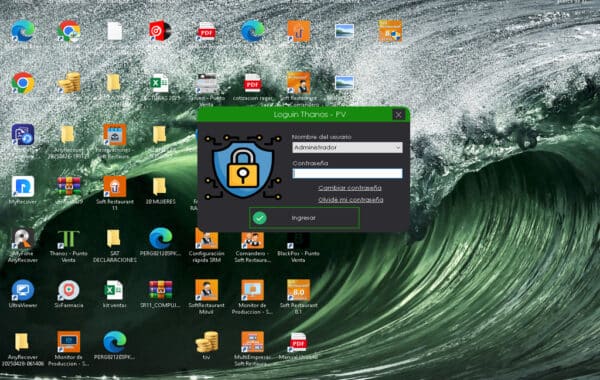Select the Soft Restaurant 8.1 icon
Viewport: 600px width, 380px height.
(x=298, y=297)
